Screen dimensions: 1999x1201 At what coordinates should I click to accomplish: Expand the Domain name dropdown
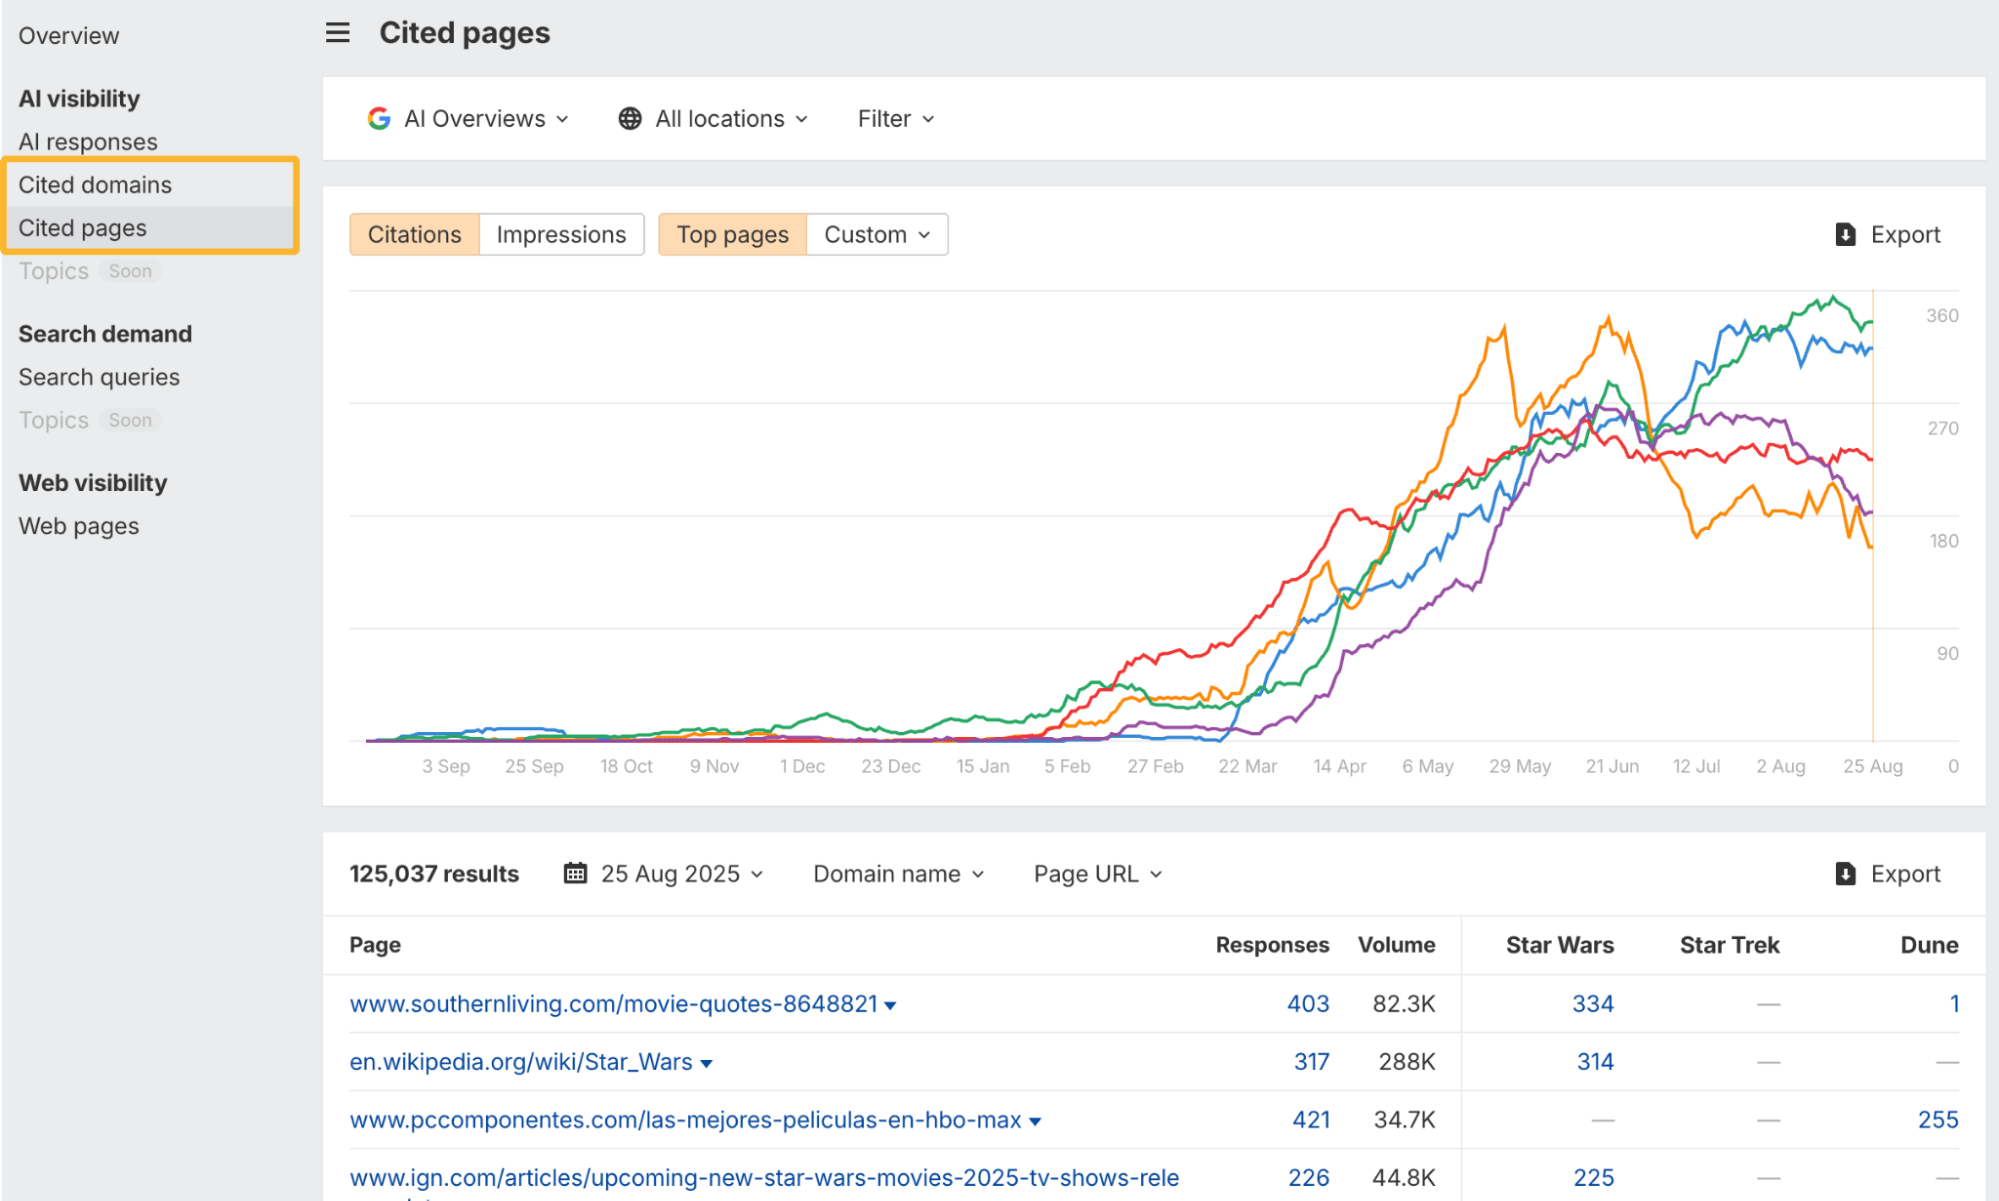click(898, 874)
